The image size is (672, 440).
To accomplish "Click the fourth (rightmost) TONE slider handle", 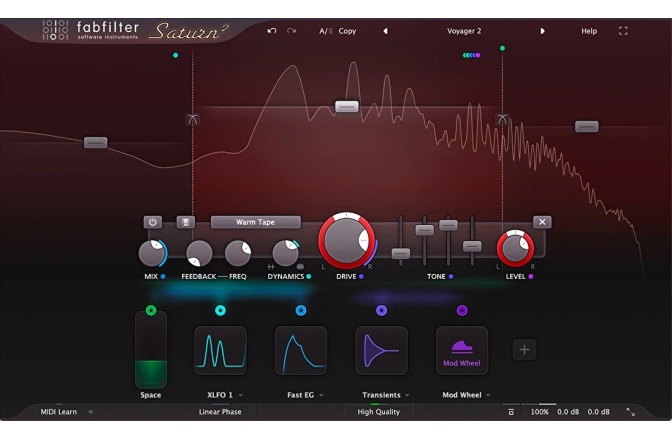I will coord(472,246).
